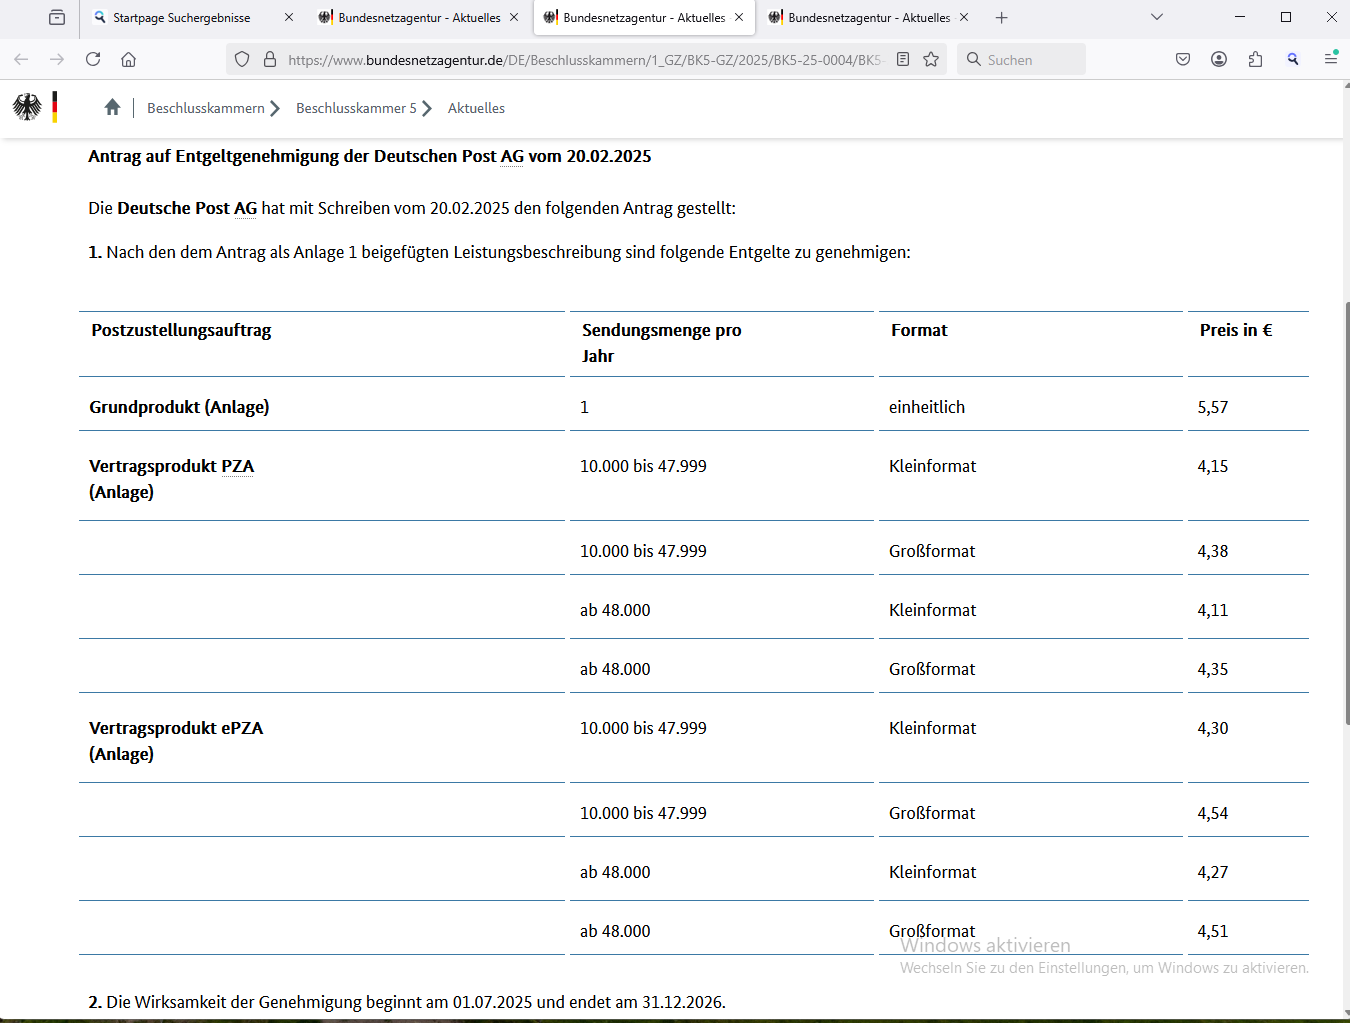Click Großformat in the 4,38 row

pos(932,551)
